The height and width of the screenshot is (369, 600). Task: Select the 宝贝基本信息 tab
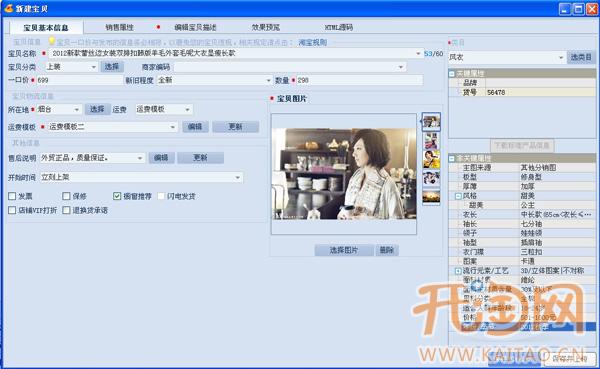click(x=46, y=28)
